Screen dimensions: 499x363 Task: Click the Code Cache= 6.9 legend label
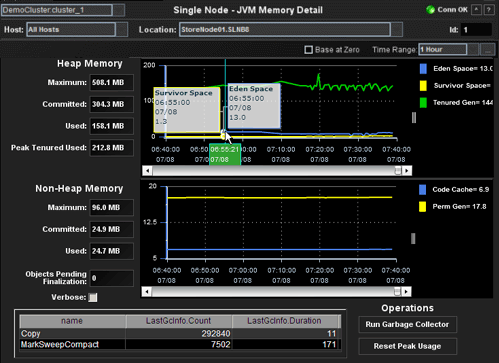(x=461, y=190)
